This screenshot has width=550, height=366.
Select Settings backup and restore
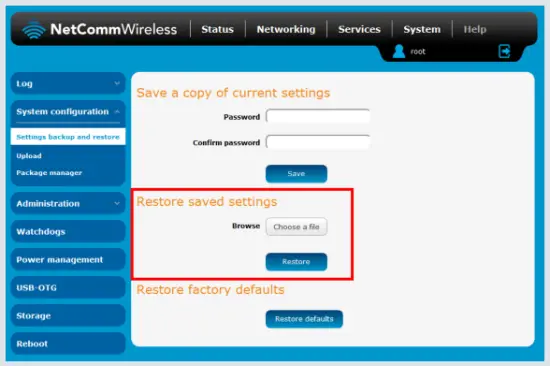click(68, 137)
